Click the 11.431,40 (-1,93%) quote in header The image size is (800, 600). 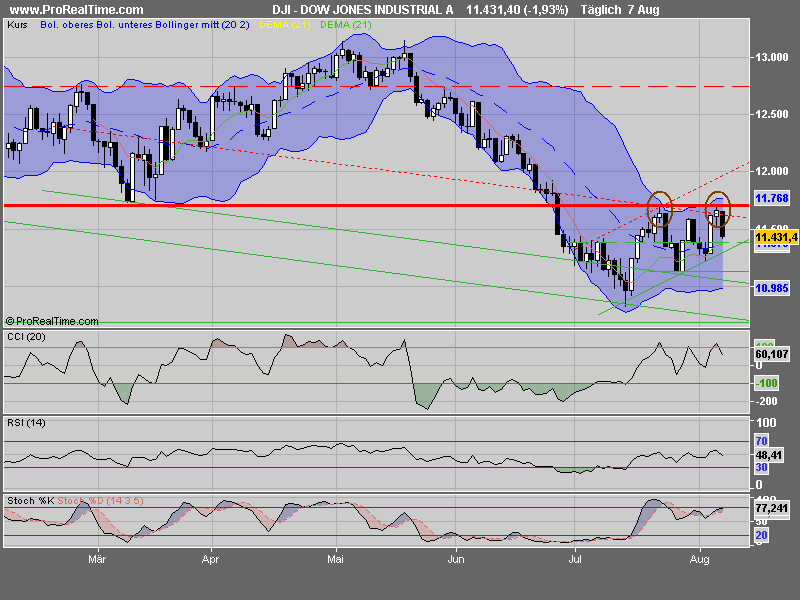(x=517, y=10)
